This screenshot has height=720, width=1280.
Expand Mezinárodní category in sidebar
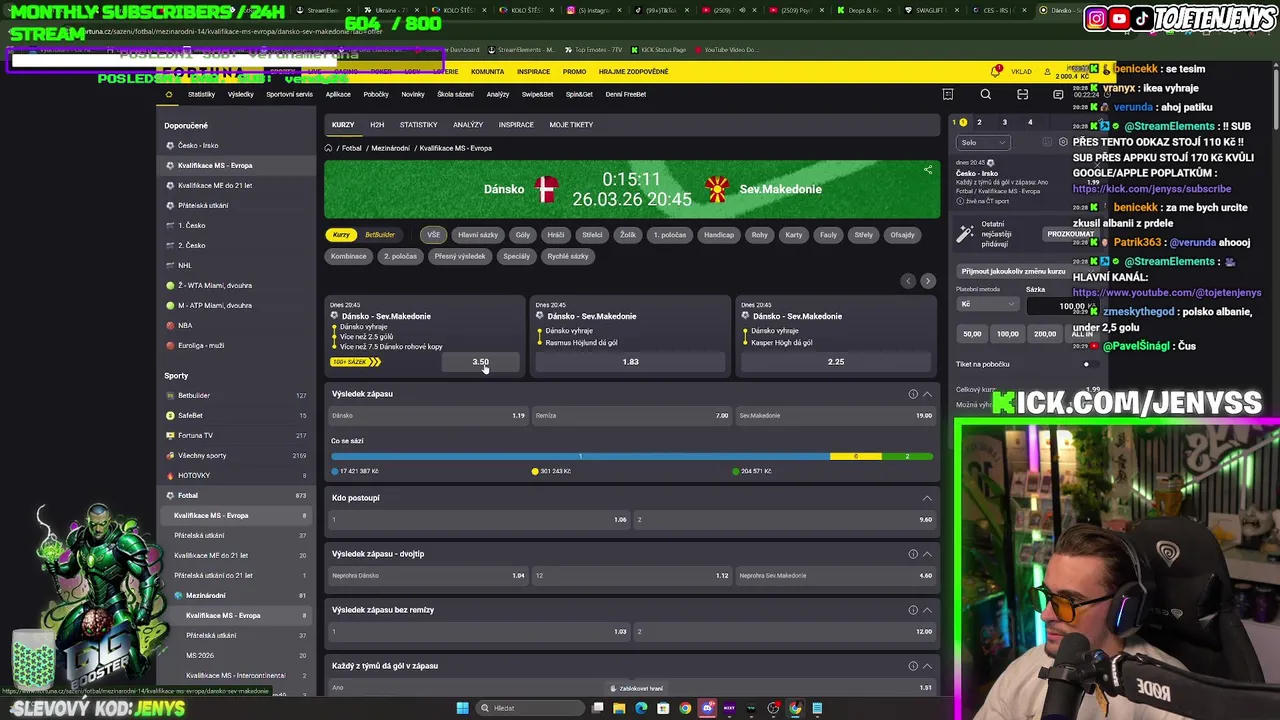(x=238, y=595)
